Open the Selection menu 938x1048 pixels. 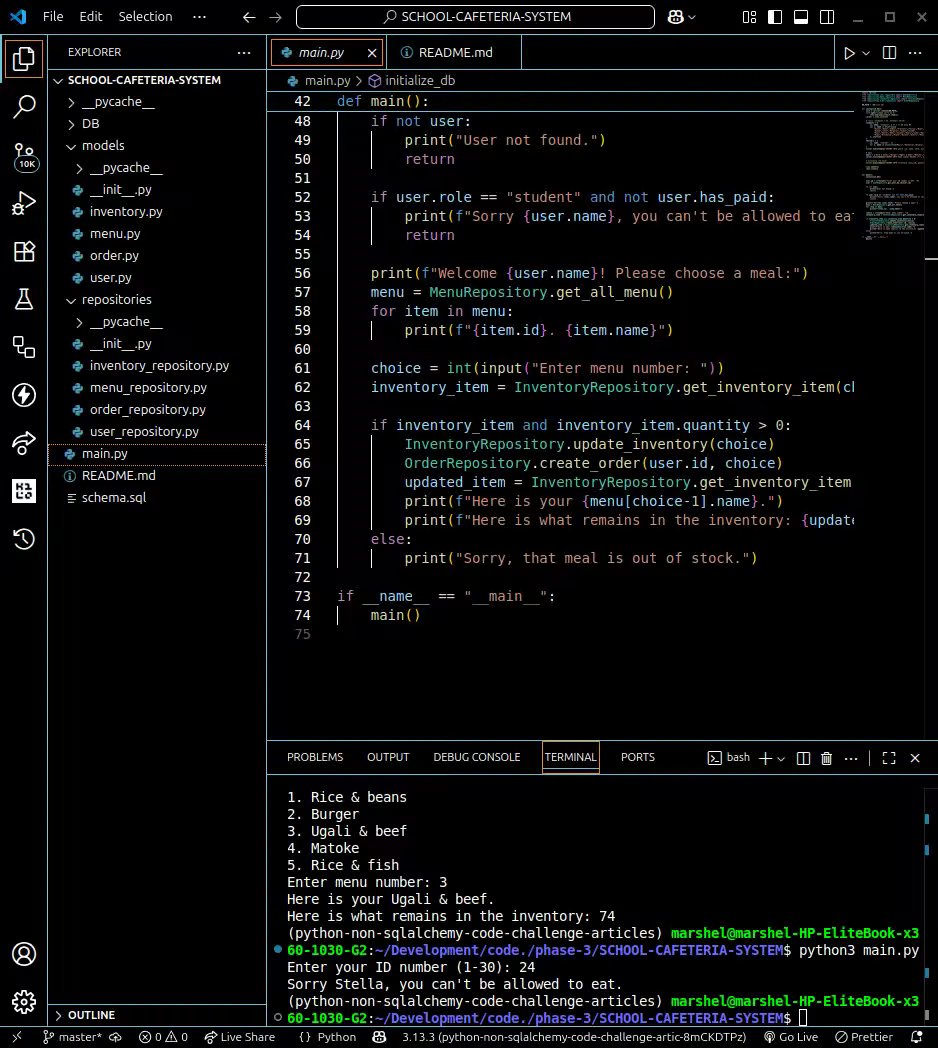[145, 17]
